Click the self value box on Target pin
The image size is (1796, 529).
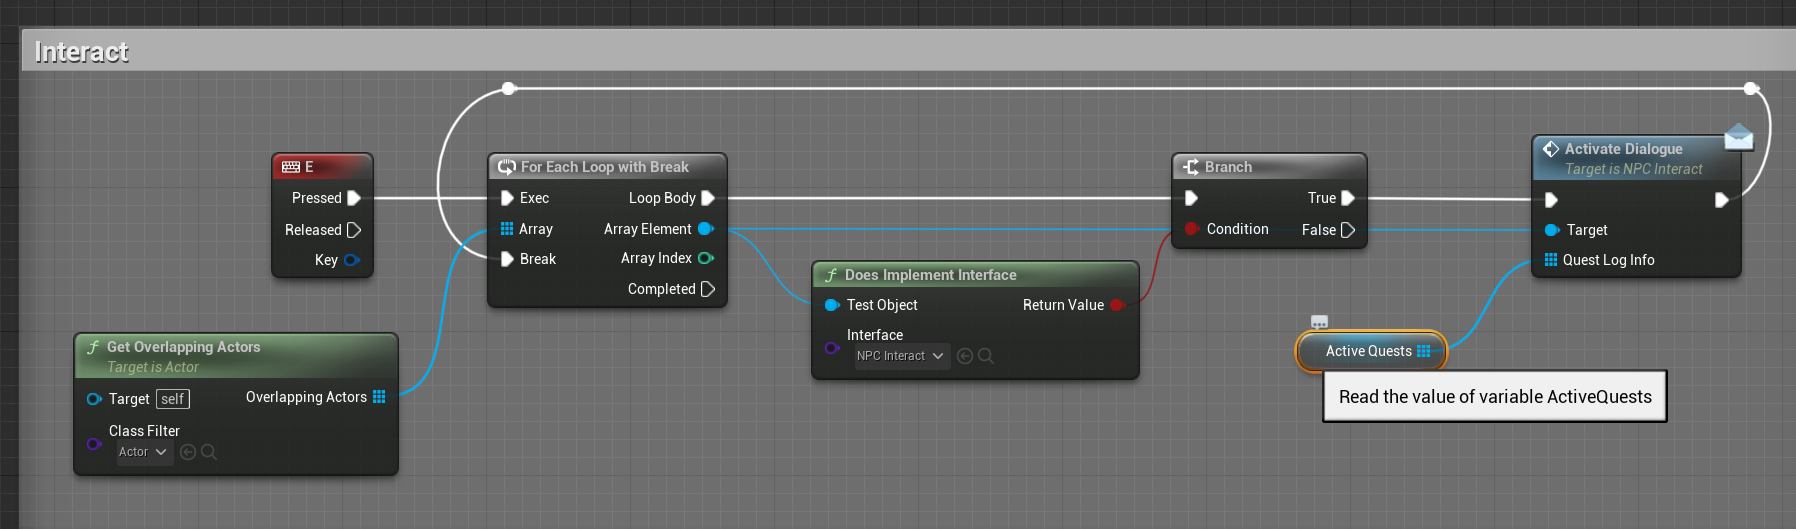[173, 399]
